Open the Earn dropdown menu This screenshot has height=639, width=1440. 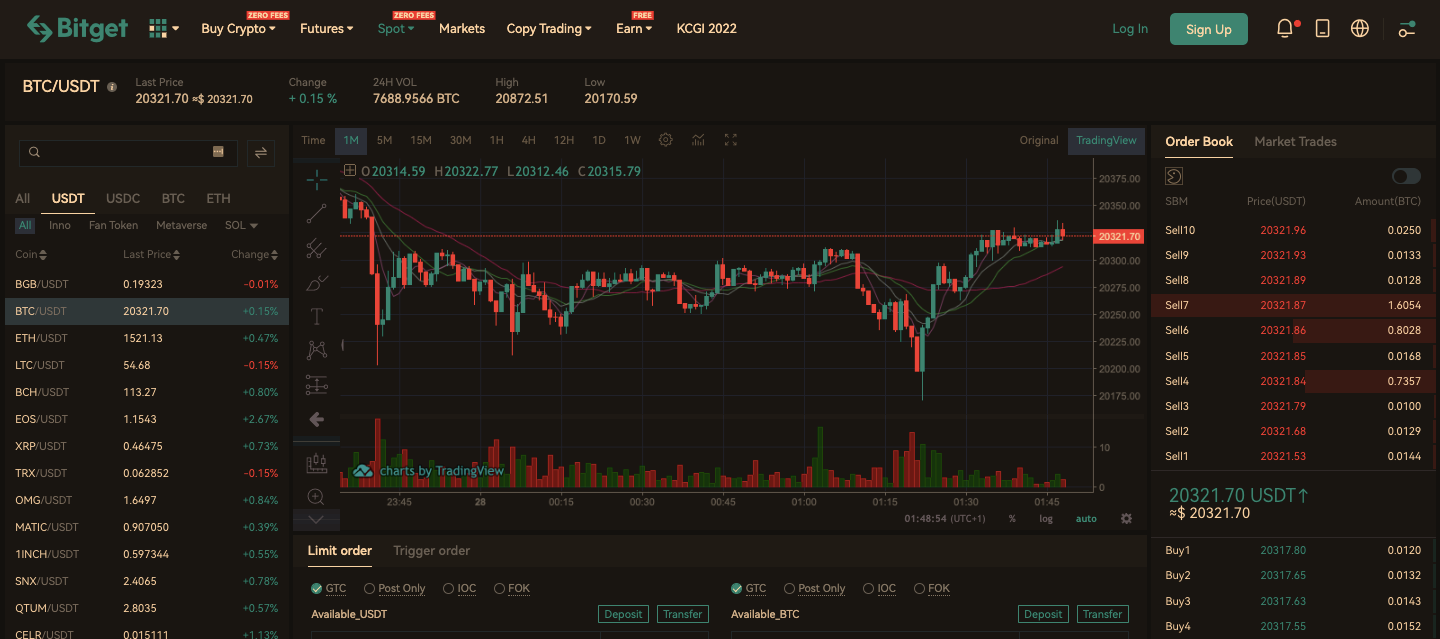pos(634,29)
